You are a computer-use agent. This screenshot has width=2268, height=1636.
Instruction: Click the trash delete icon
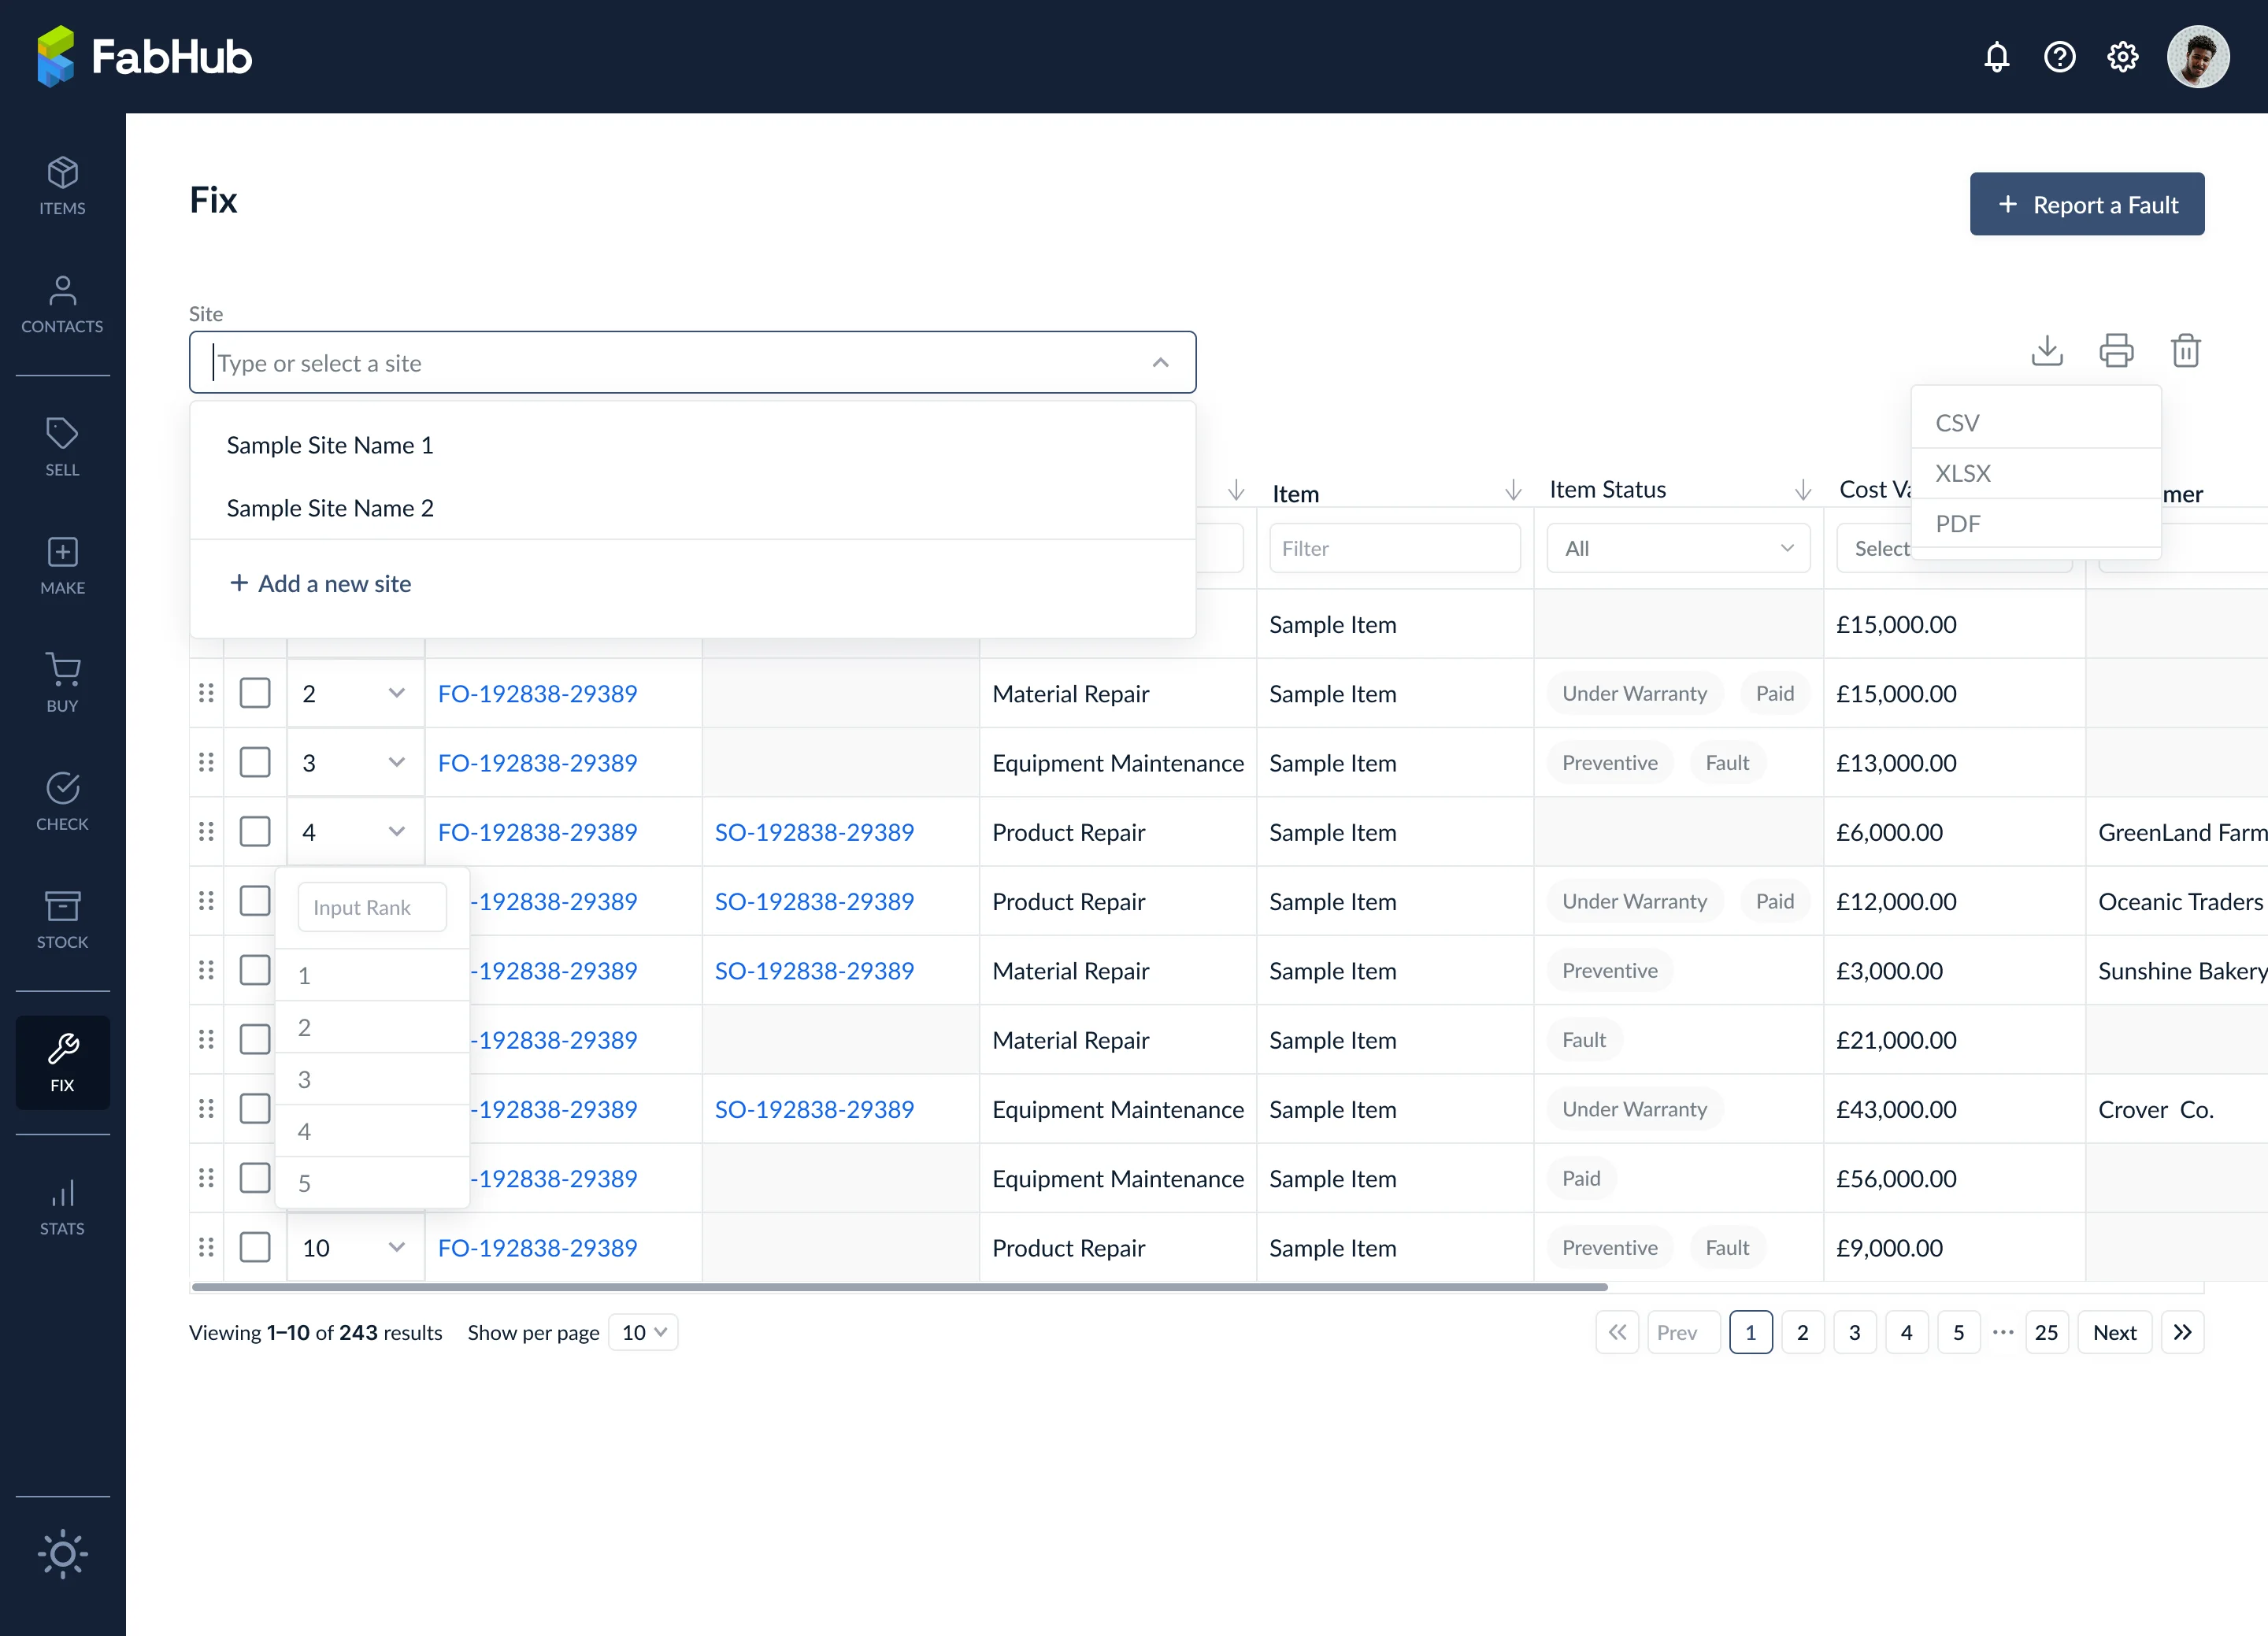point(2185,350)
